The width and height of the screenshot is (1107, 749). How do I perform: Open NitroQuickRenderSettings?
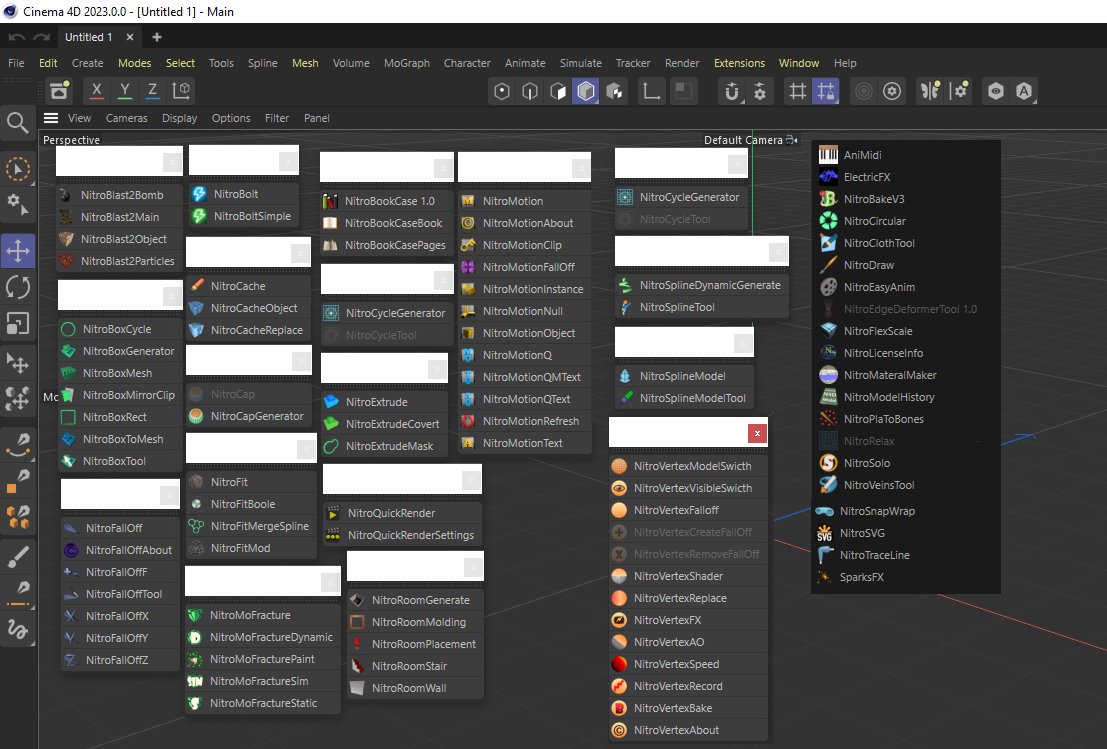coord(402,535)
